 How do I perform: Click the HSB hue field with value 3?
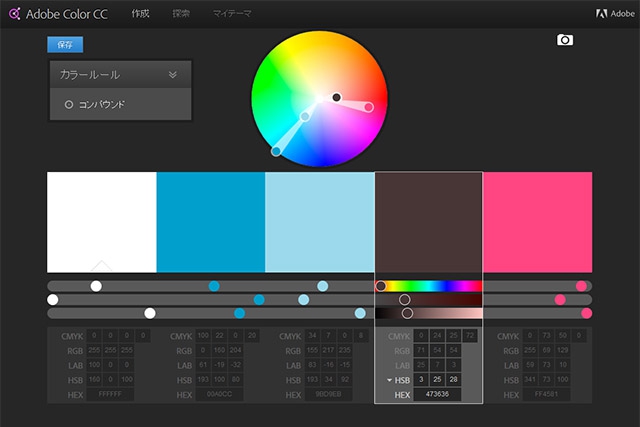[x=421, y=380]
